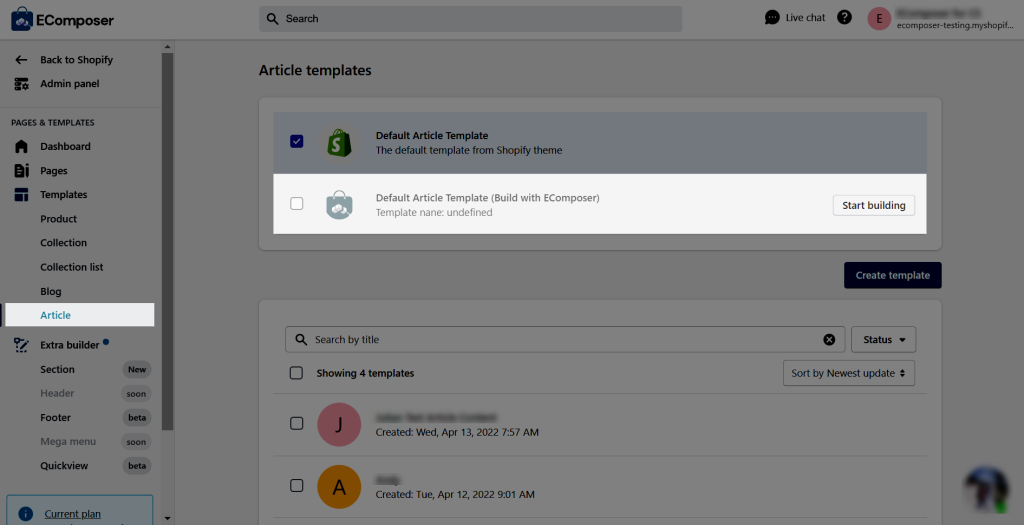The height and width of the screenshot is (525, 1024).
Task: Open Pages from sidebar
Action: [x=54, y=170]
